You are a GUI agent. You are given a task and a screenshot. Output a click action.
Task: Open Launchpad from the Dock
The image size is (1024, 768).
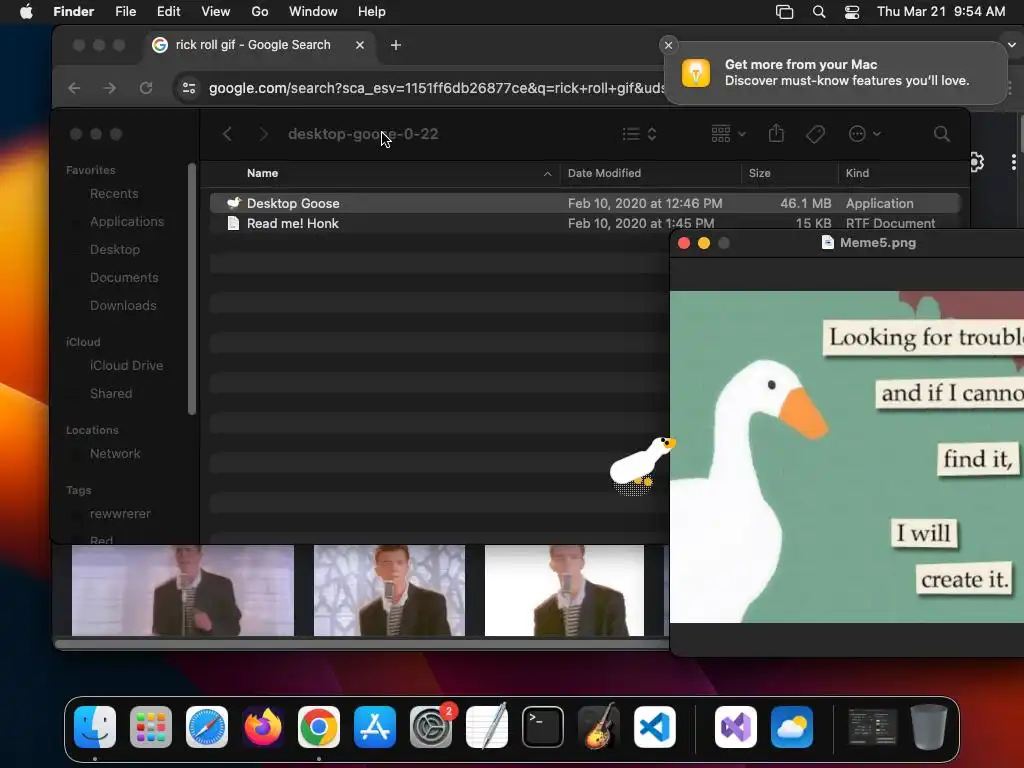click(151, 727)
